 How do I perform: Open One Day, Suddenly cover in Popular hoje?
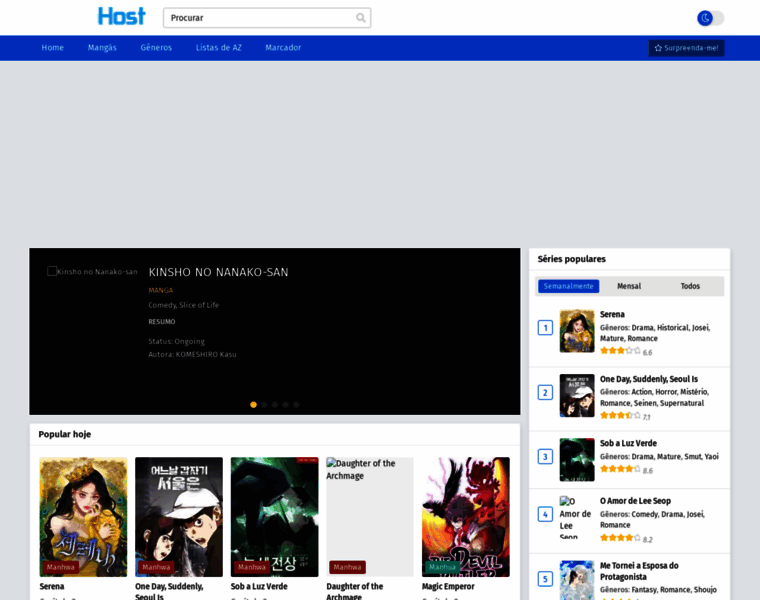point(179,517)
